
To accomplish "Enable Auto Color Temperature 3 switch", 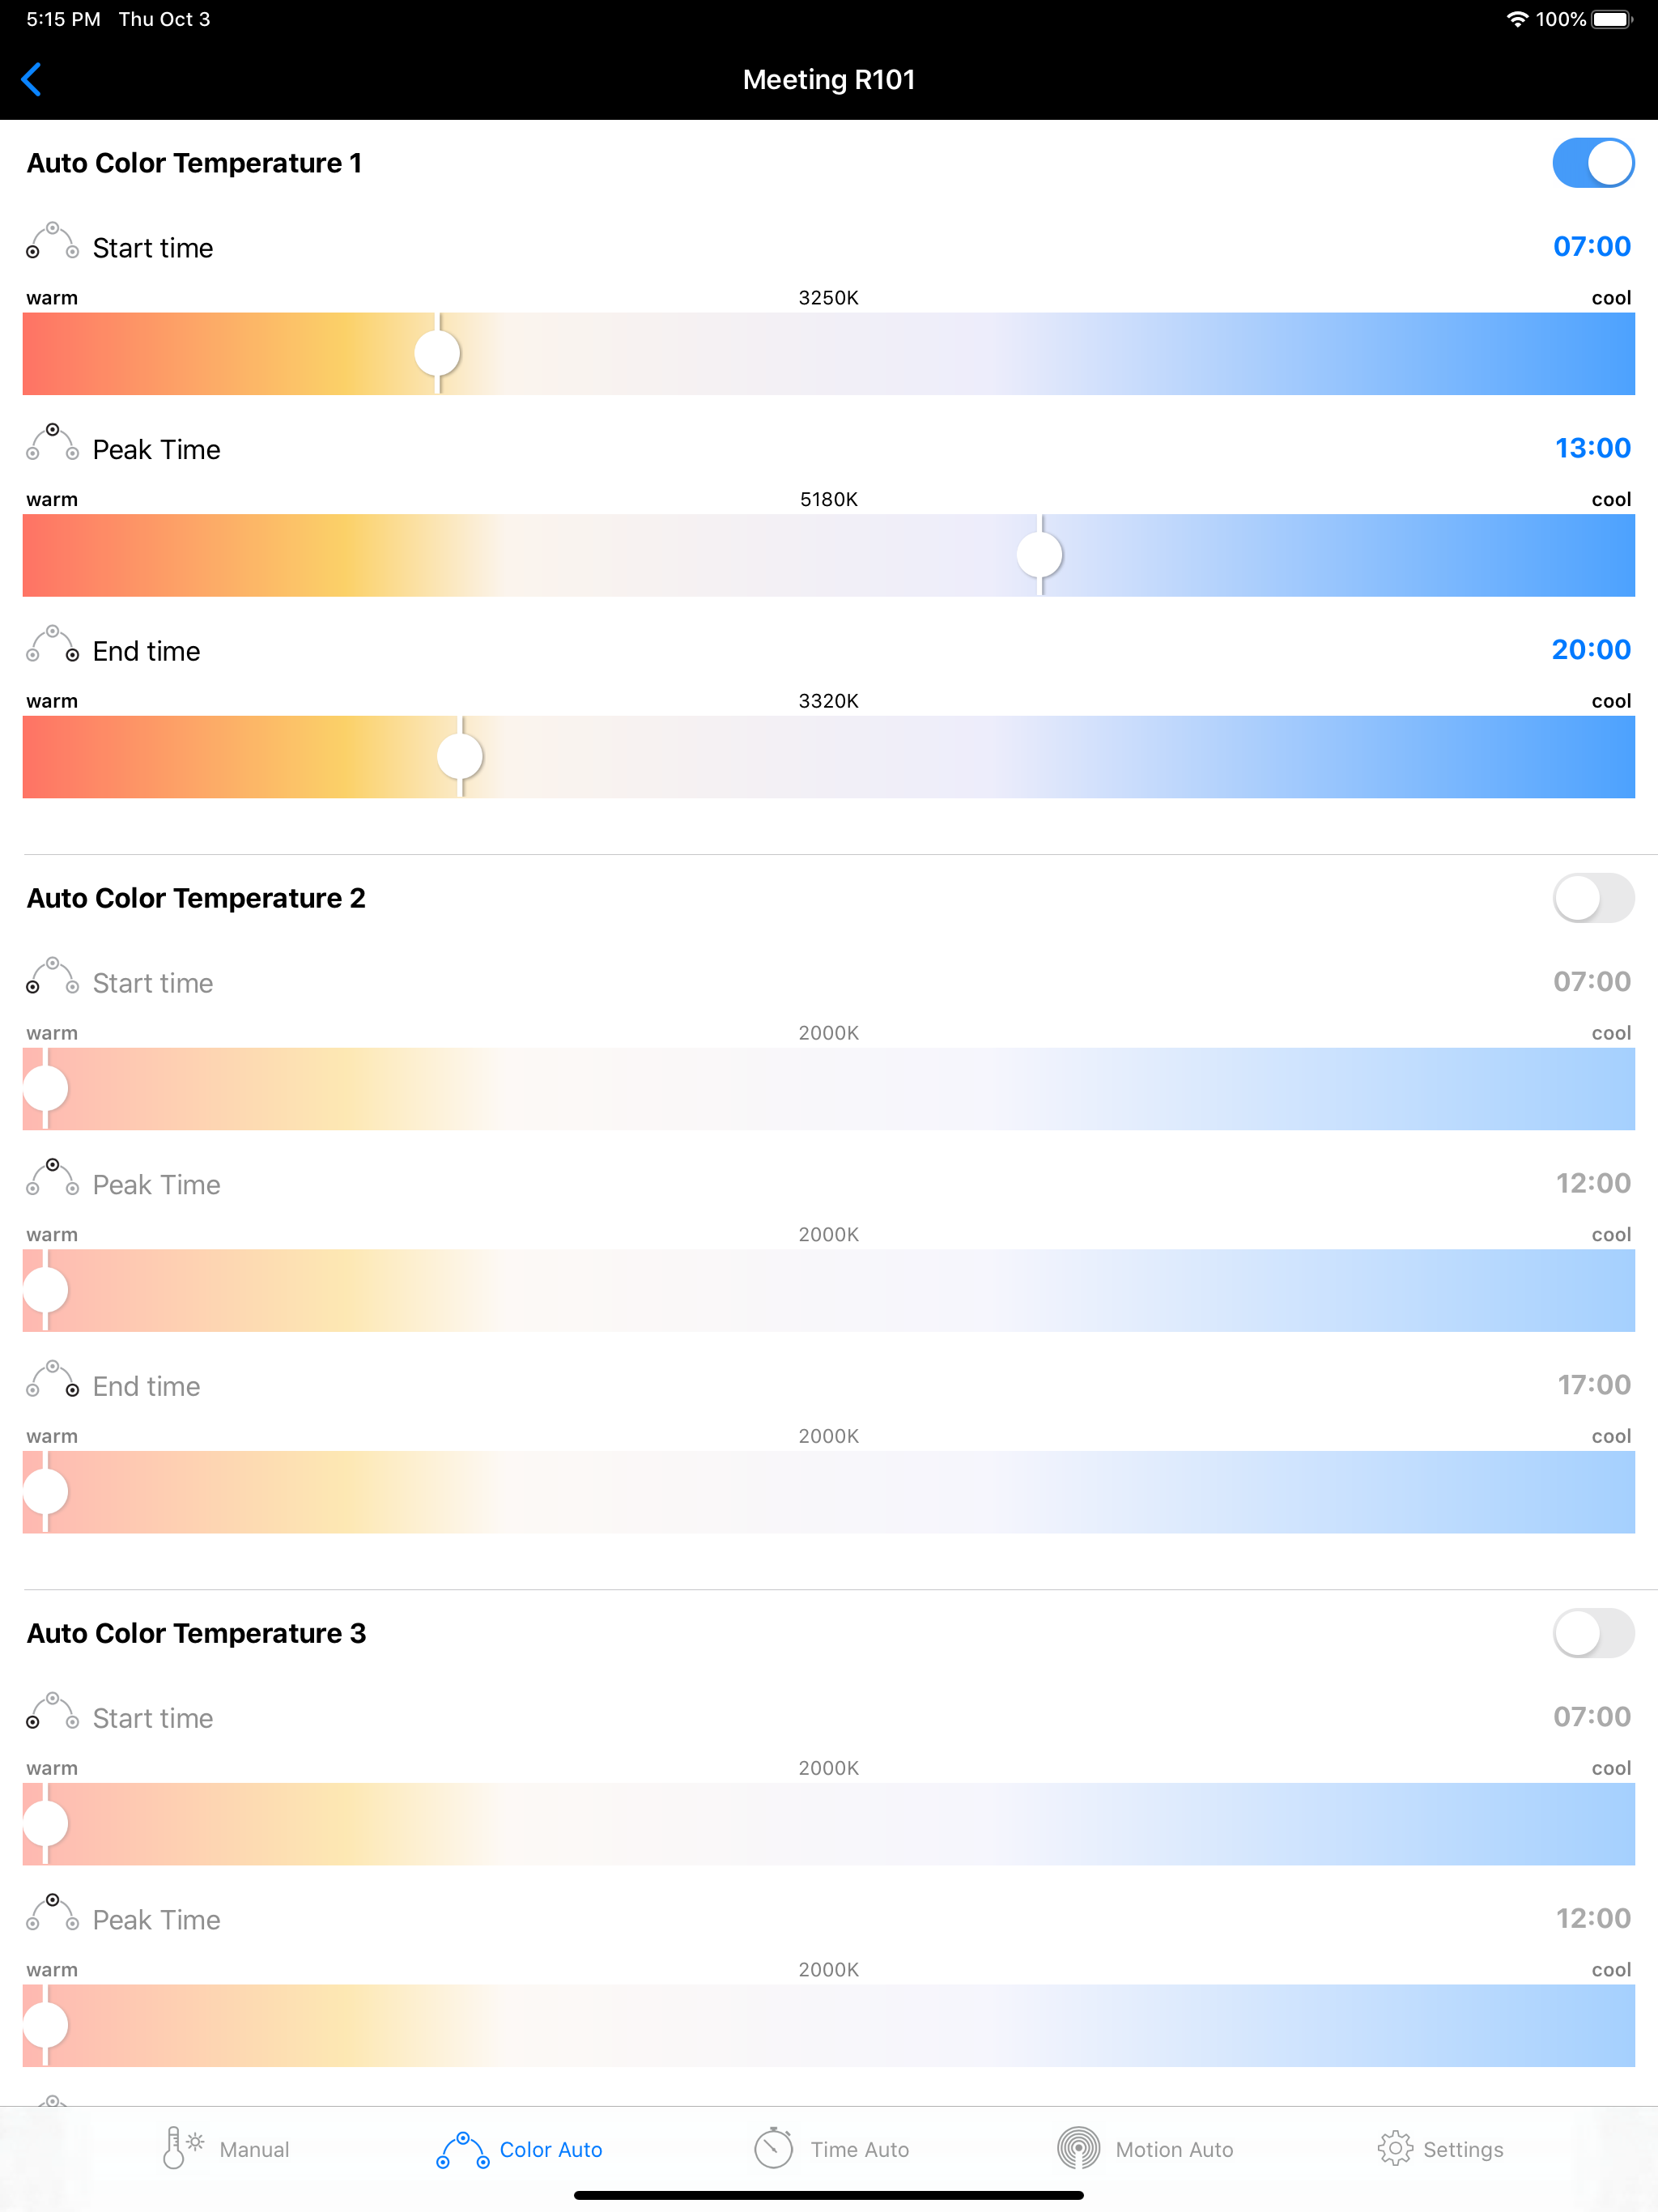I will coord(1593,1633).
